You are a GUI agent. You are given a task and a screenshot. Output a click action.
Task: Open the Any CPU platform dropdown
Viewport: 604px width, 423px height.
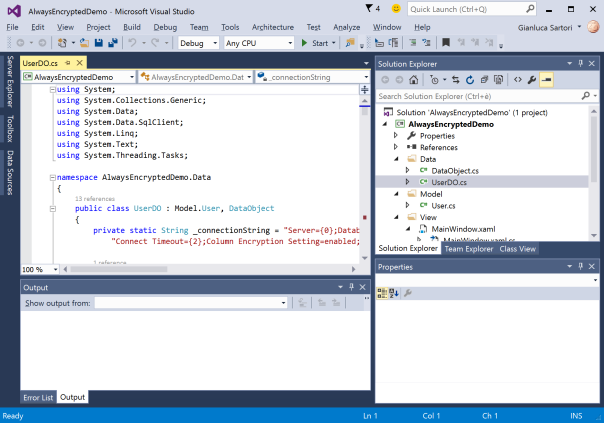258,43
